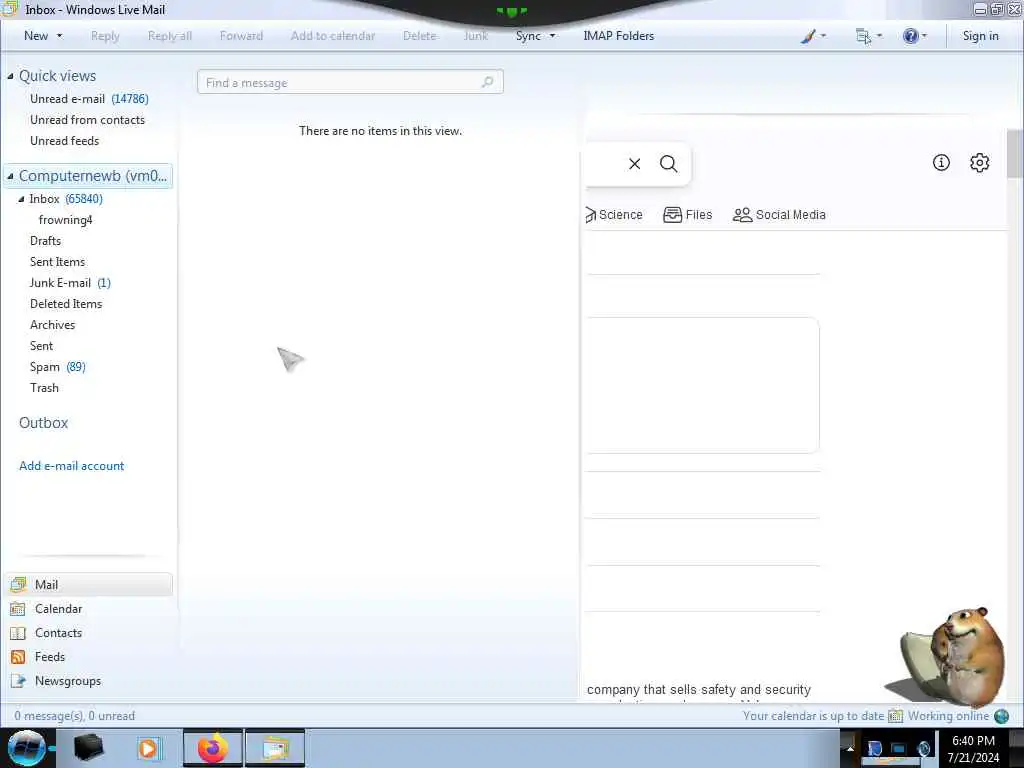Click the Delete toolbar button
The image size is (1024, 768).
[x=419, y=36]
